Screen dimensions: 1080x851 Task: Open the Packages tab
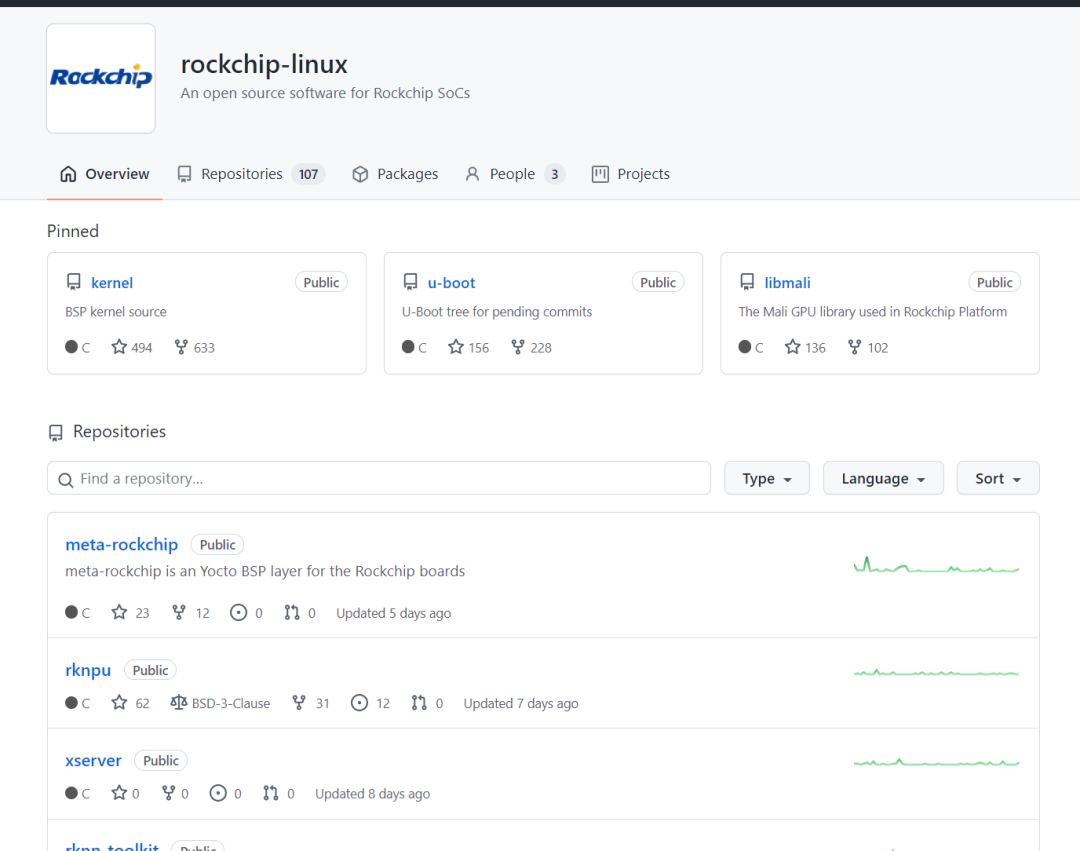[395, 174]
